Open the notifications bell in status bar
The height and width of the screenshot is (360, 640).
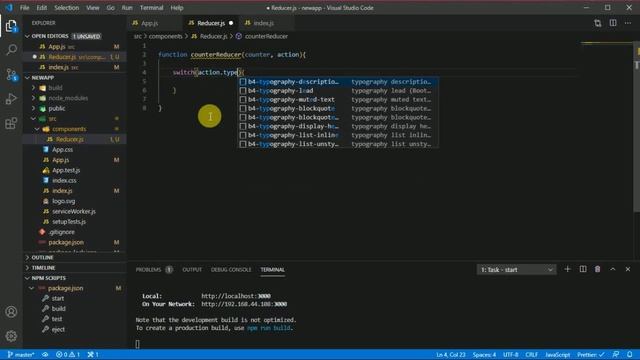click(630, 355)
